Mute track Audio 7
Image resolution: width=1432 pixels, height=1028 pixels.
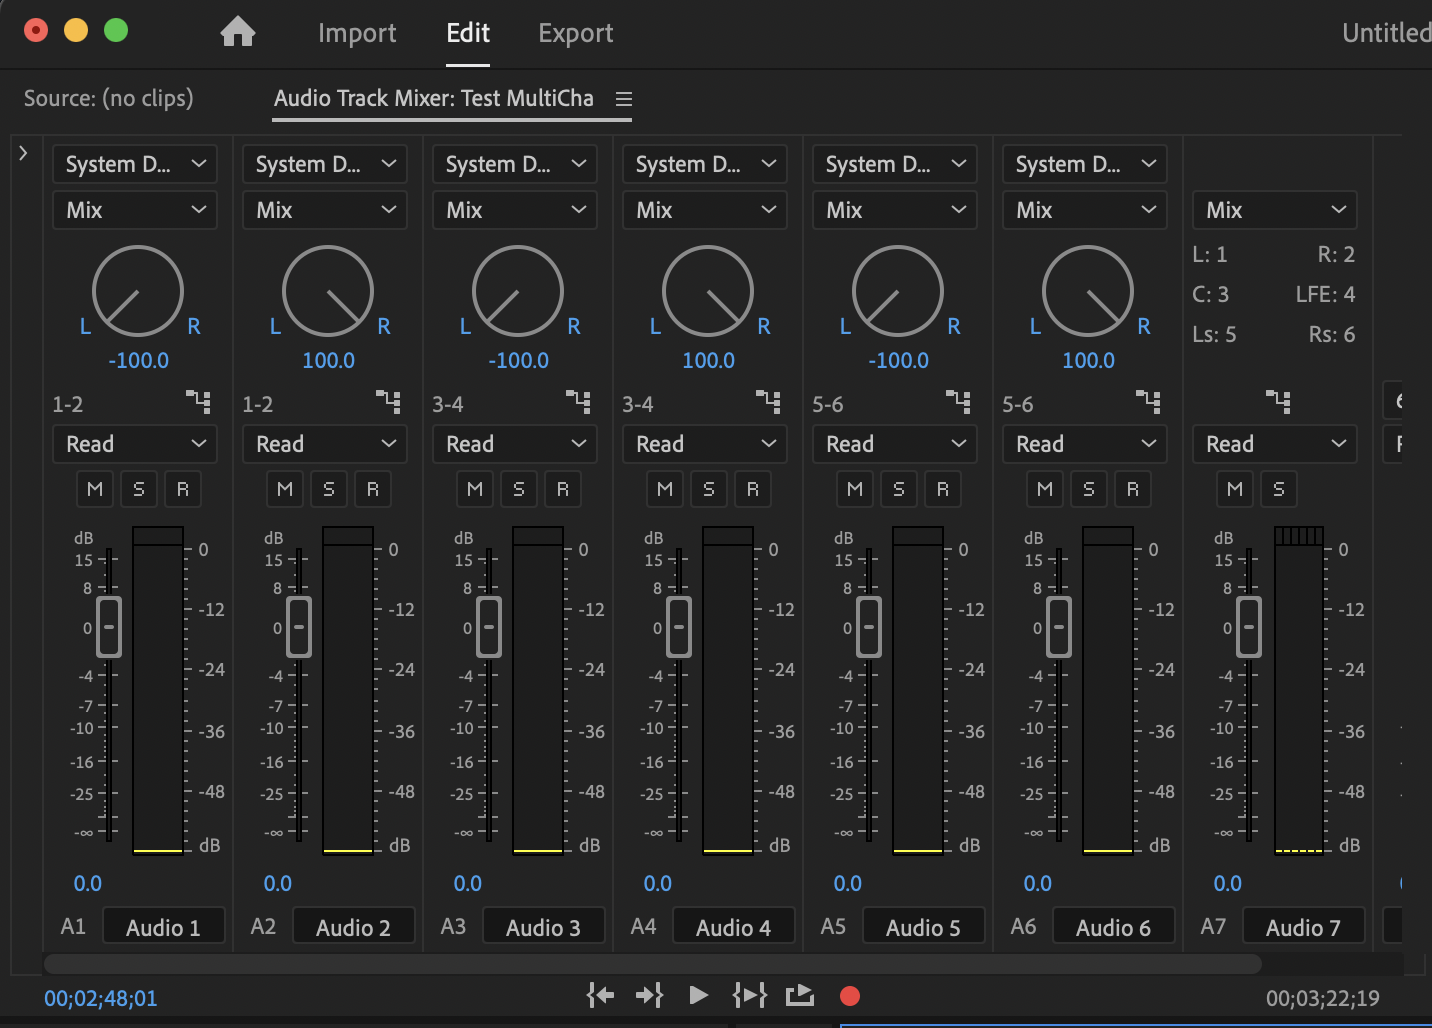pyautogui.click(x=1235, y=489)
